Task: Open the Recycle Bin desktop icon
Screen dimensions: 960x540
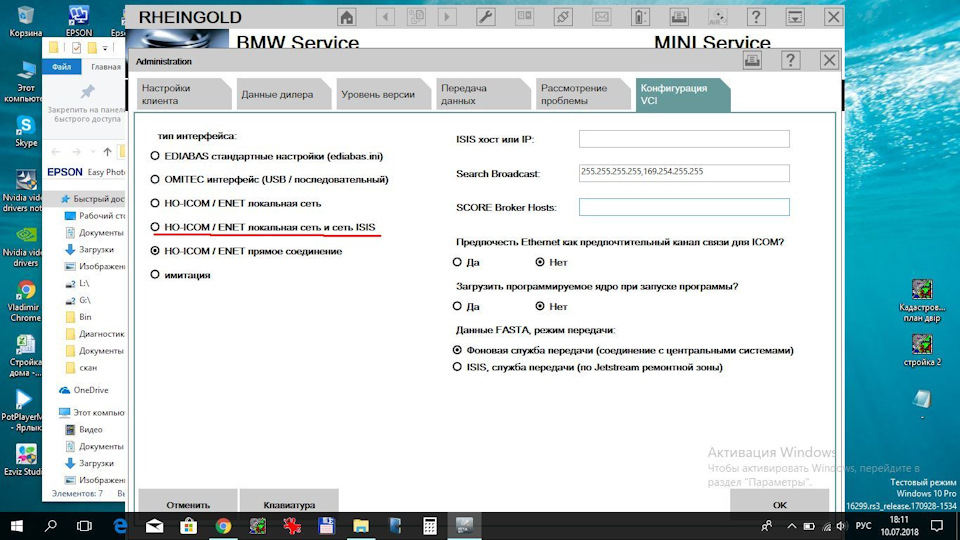Action: (26, 21)
